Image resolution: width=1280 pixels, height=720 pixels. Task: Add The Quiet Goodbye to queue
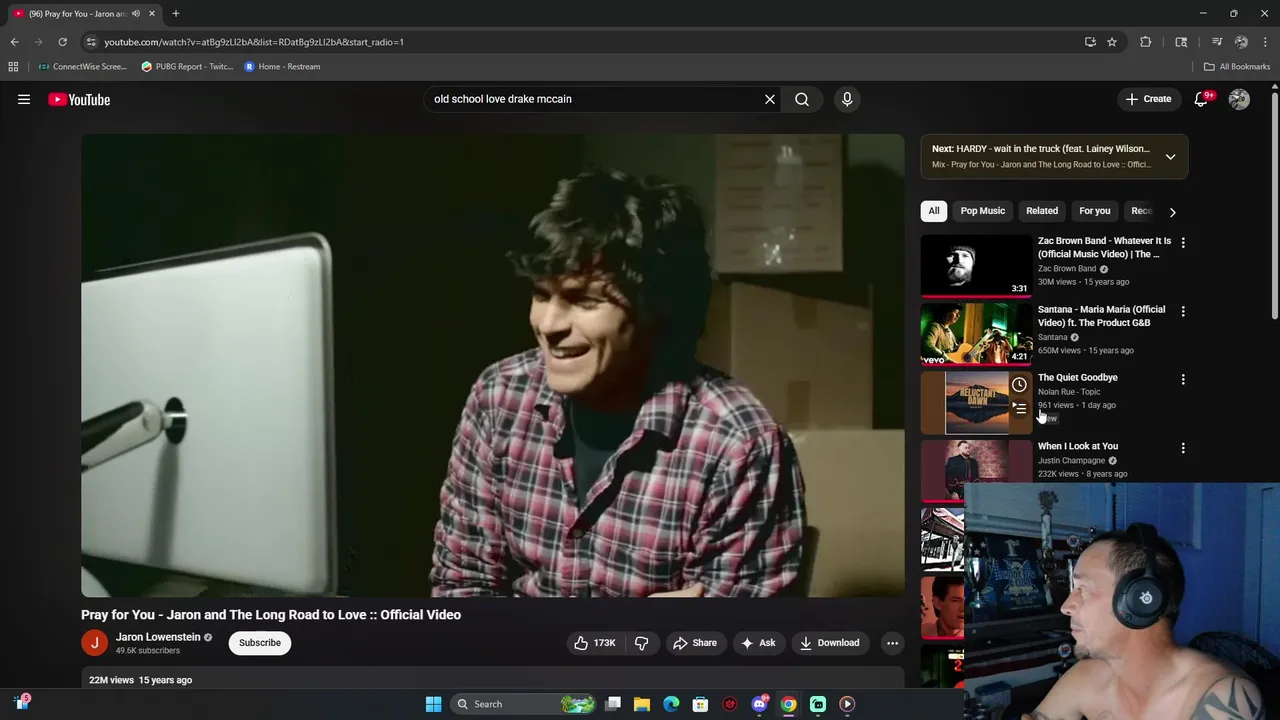(1019, 408)
